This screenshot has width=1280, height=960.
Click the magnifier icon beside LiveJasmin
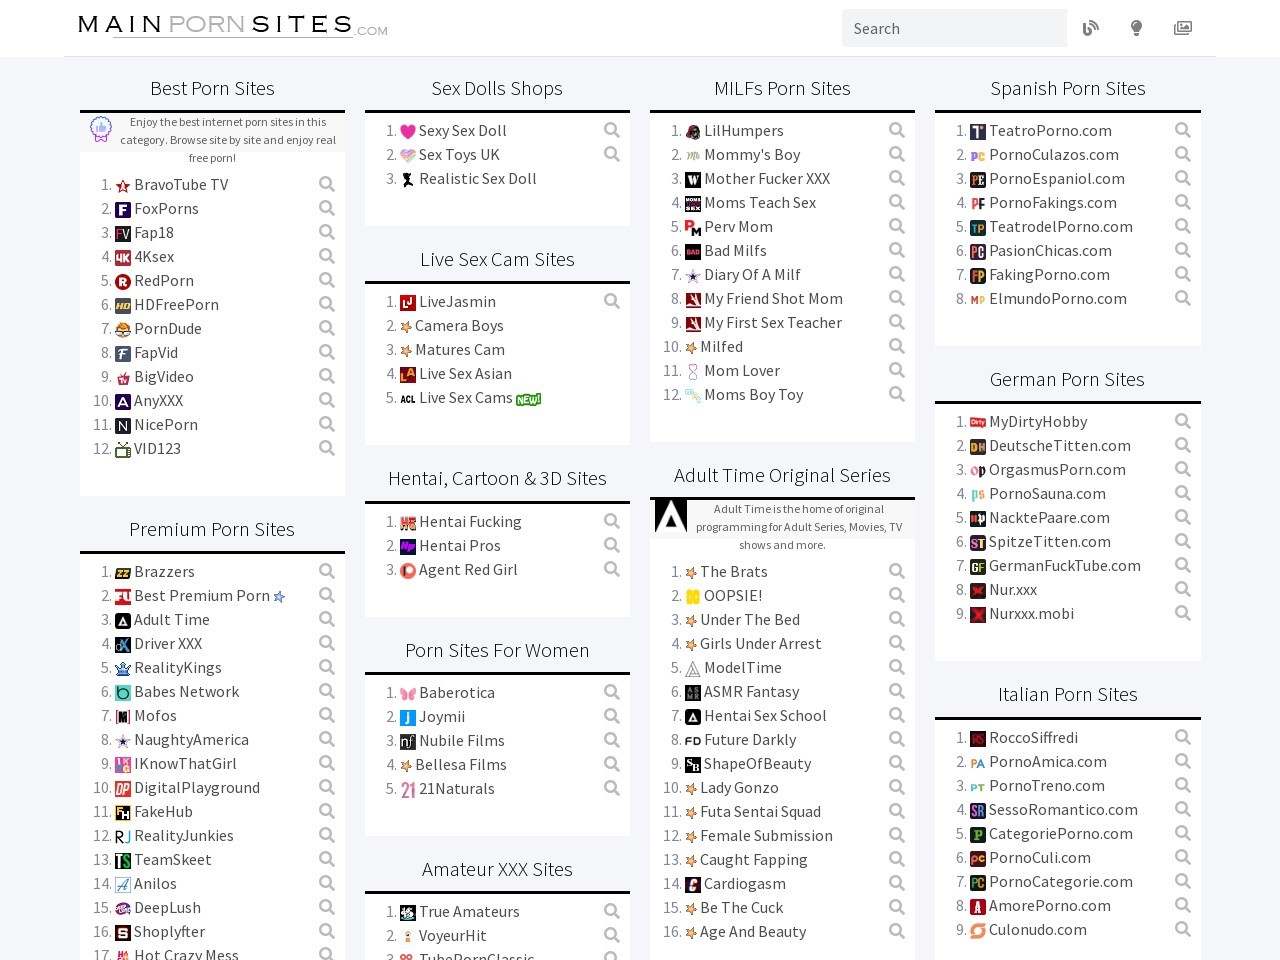612,301
